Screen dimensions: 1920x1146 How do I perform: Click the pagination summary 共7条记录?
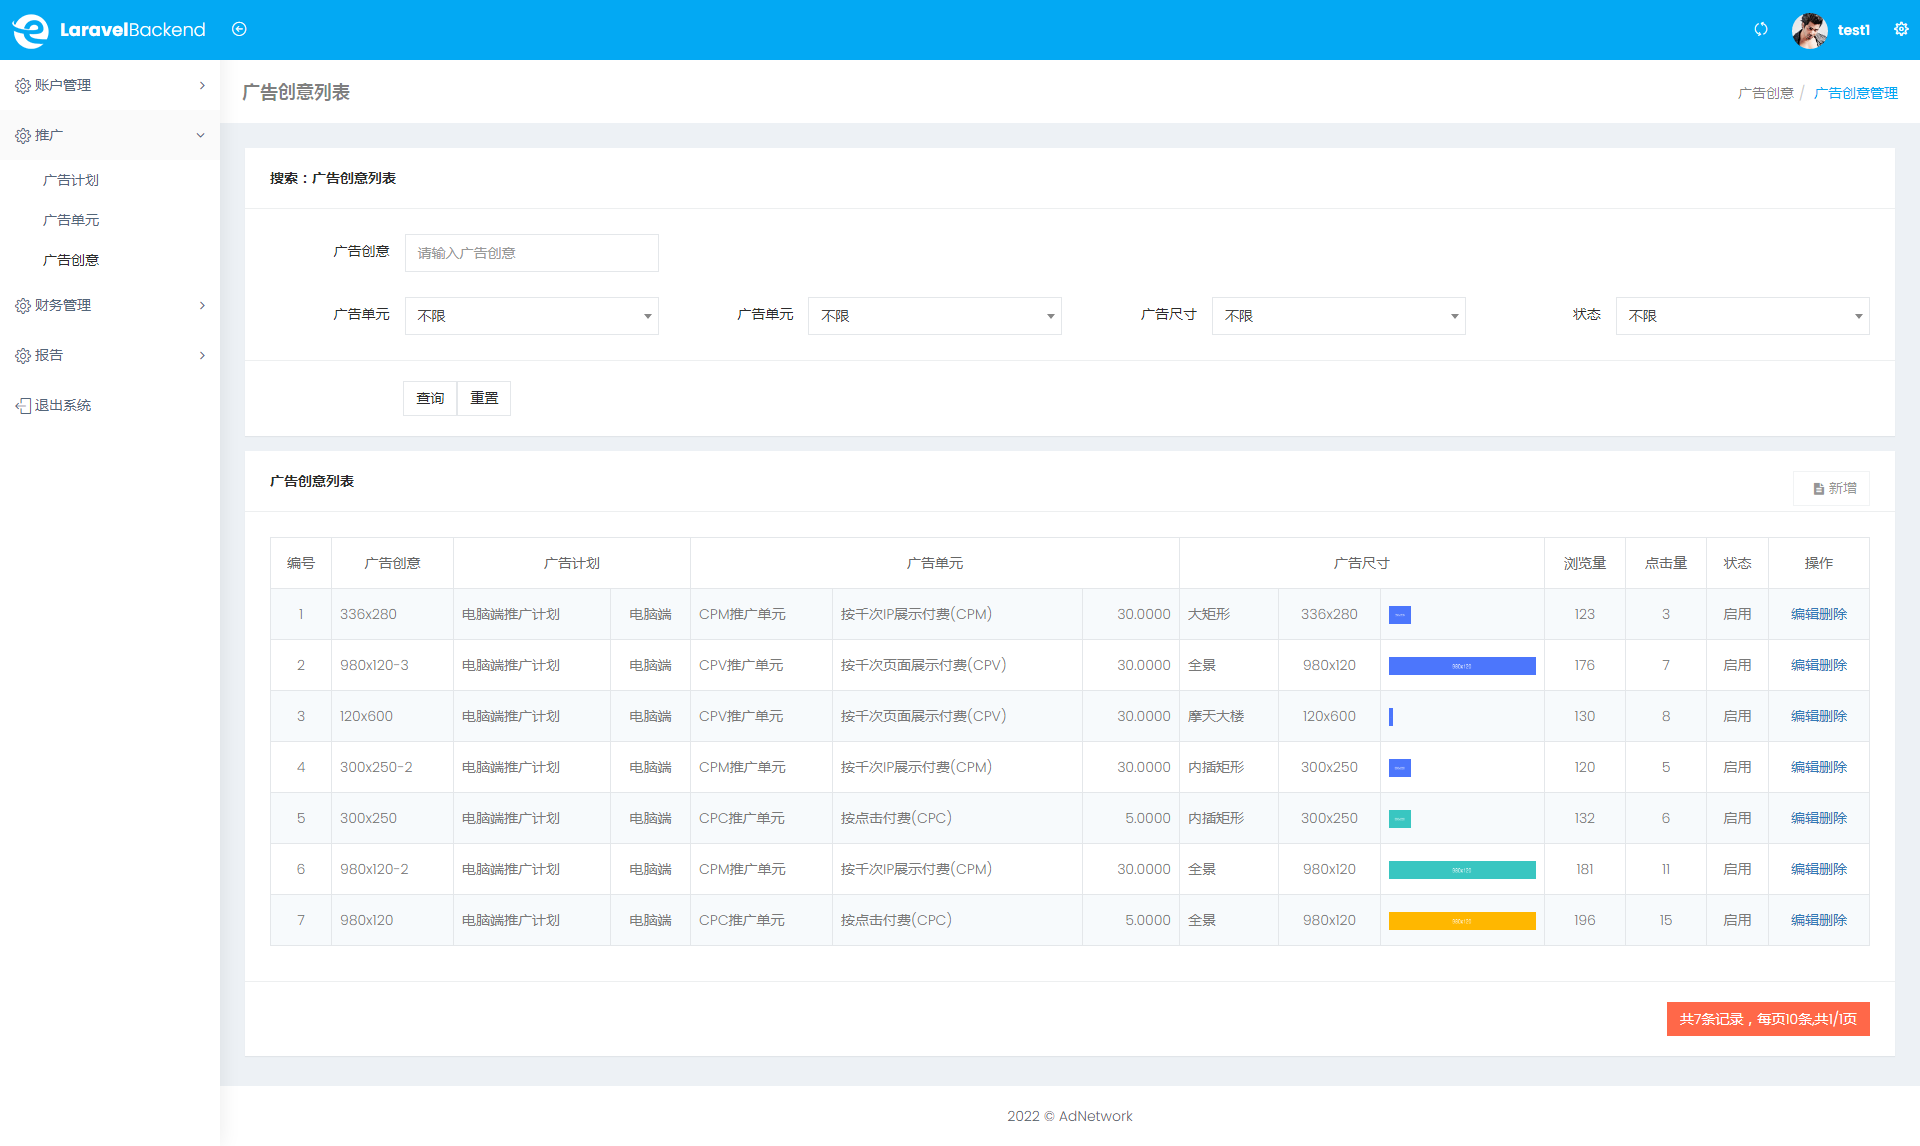(x=1767, y=1019)
